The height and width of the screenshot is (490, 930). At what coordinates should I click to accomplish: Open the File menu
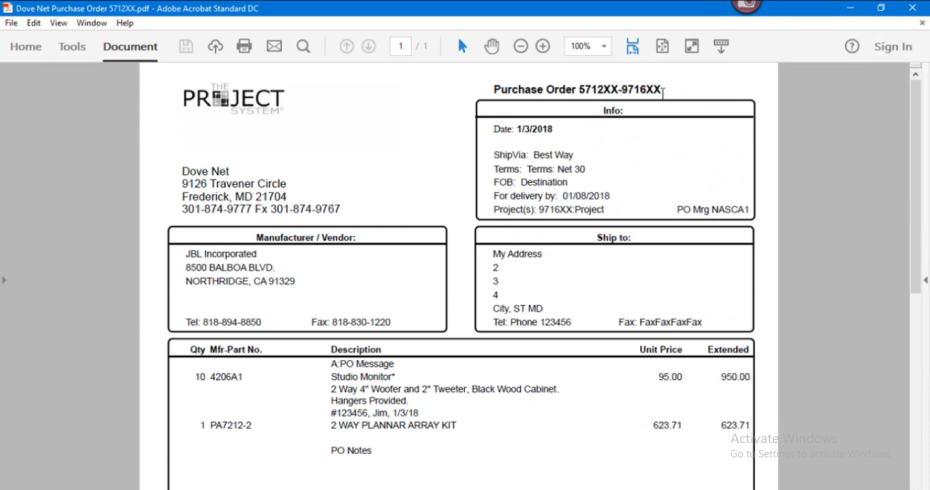[11, 23]
